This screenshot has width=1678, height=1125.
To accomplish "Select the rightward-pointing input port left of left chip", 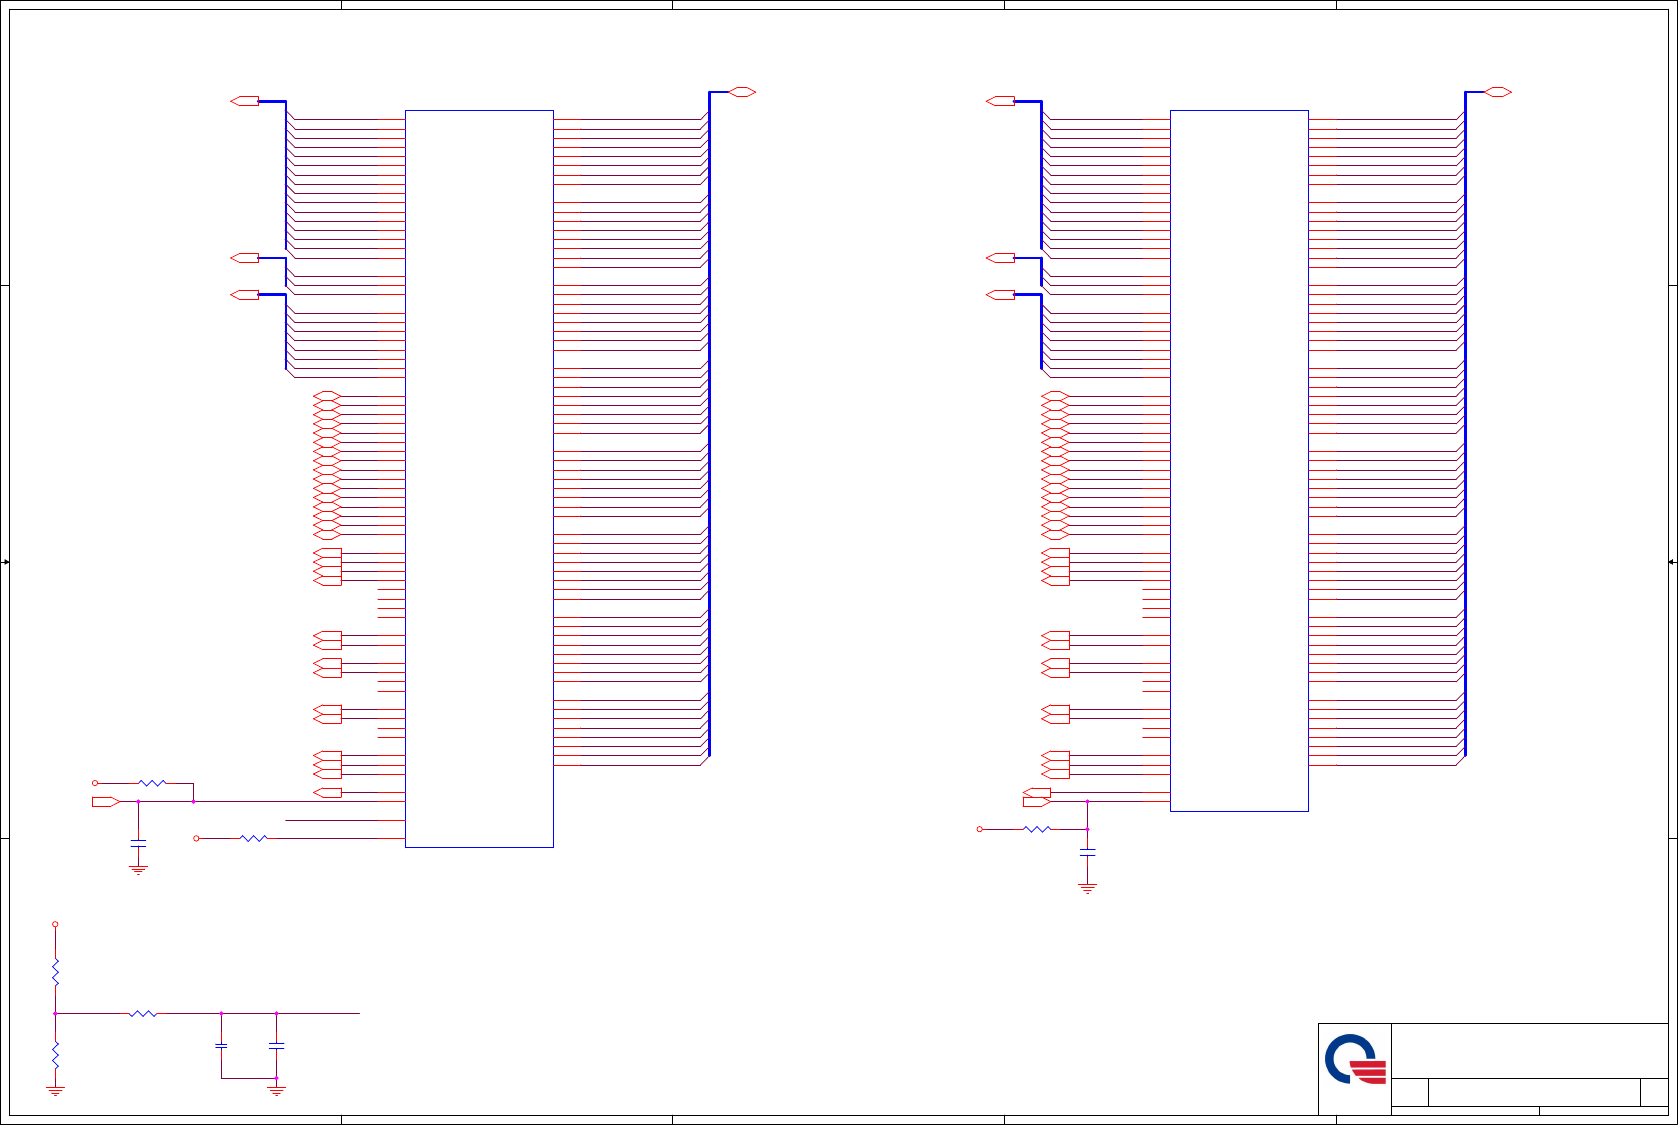I will point(106,801).
